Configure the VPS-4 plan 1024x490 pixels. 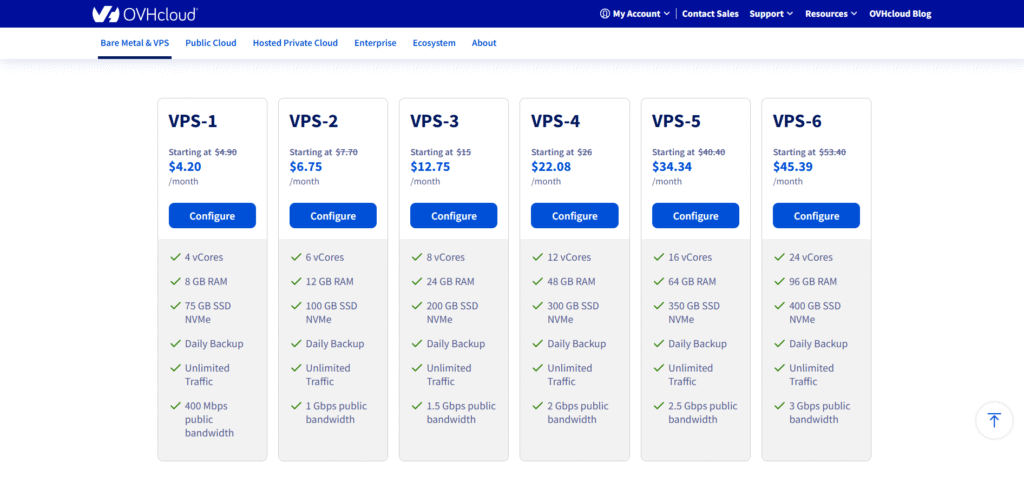(x=574, y=216)
